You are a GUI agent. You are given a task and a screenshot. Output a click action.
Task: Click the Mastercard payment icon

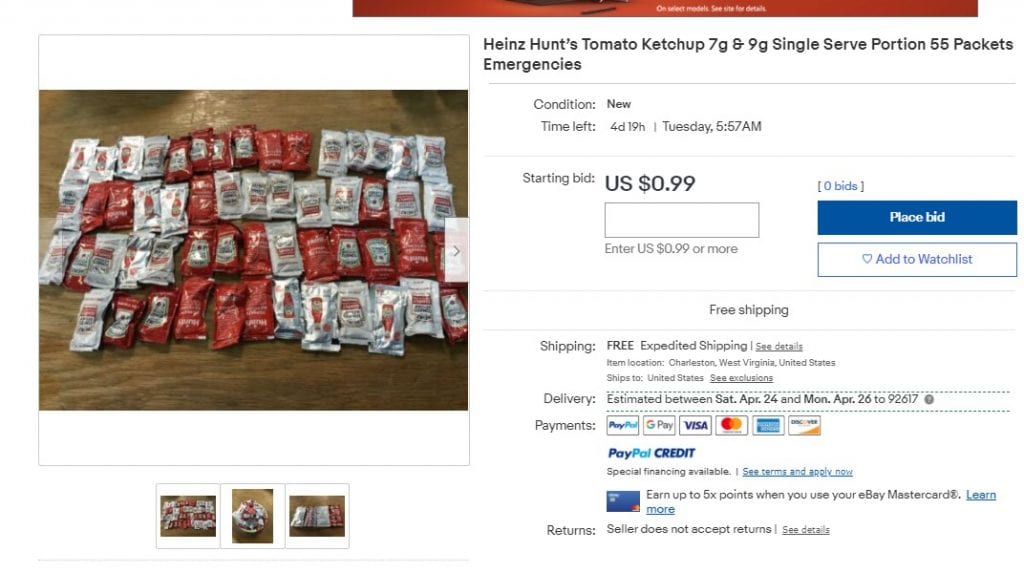pyautogui.click(x=731, y=425)
